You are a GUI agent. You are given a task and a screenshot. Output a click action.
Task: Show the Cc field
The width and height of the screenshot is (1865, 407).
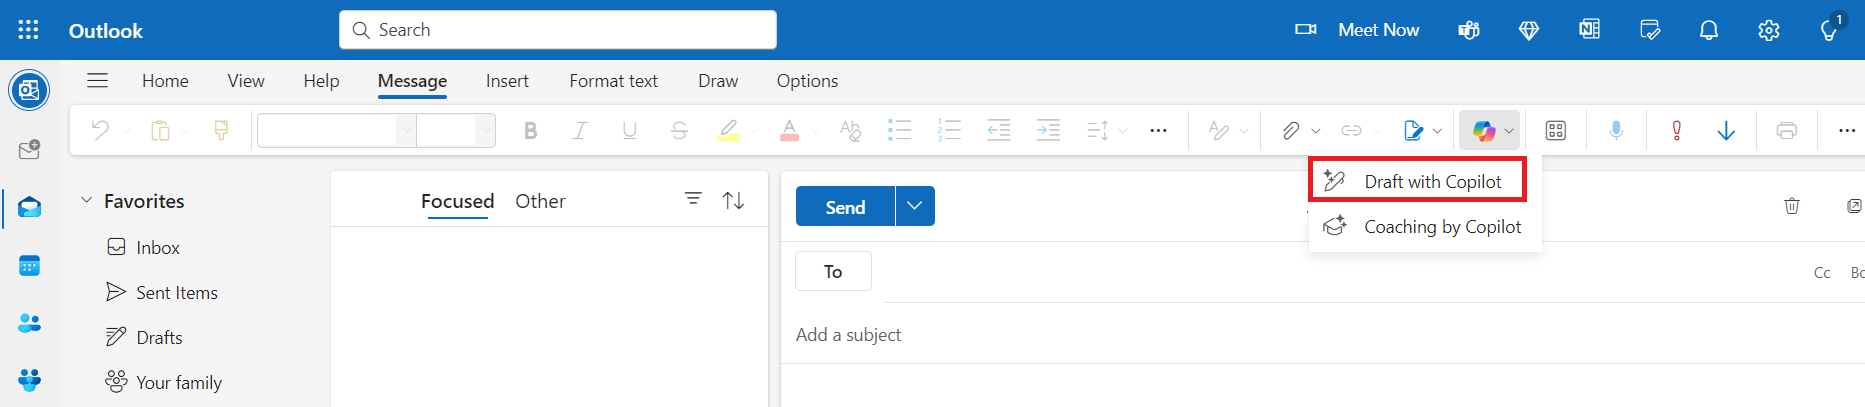[1822, 272]
